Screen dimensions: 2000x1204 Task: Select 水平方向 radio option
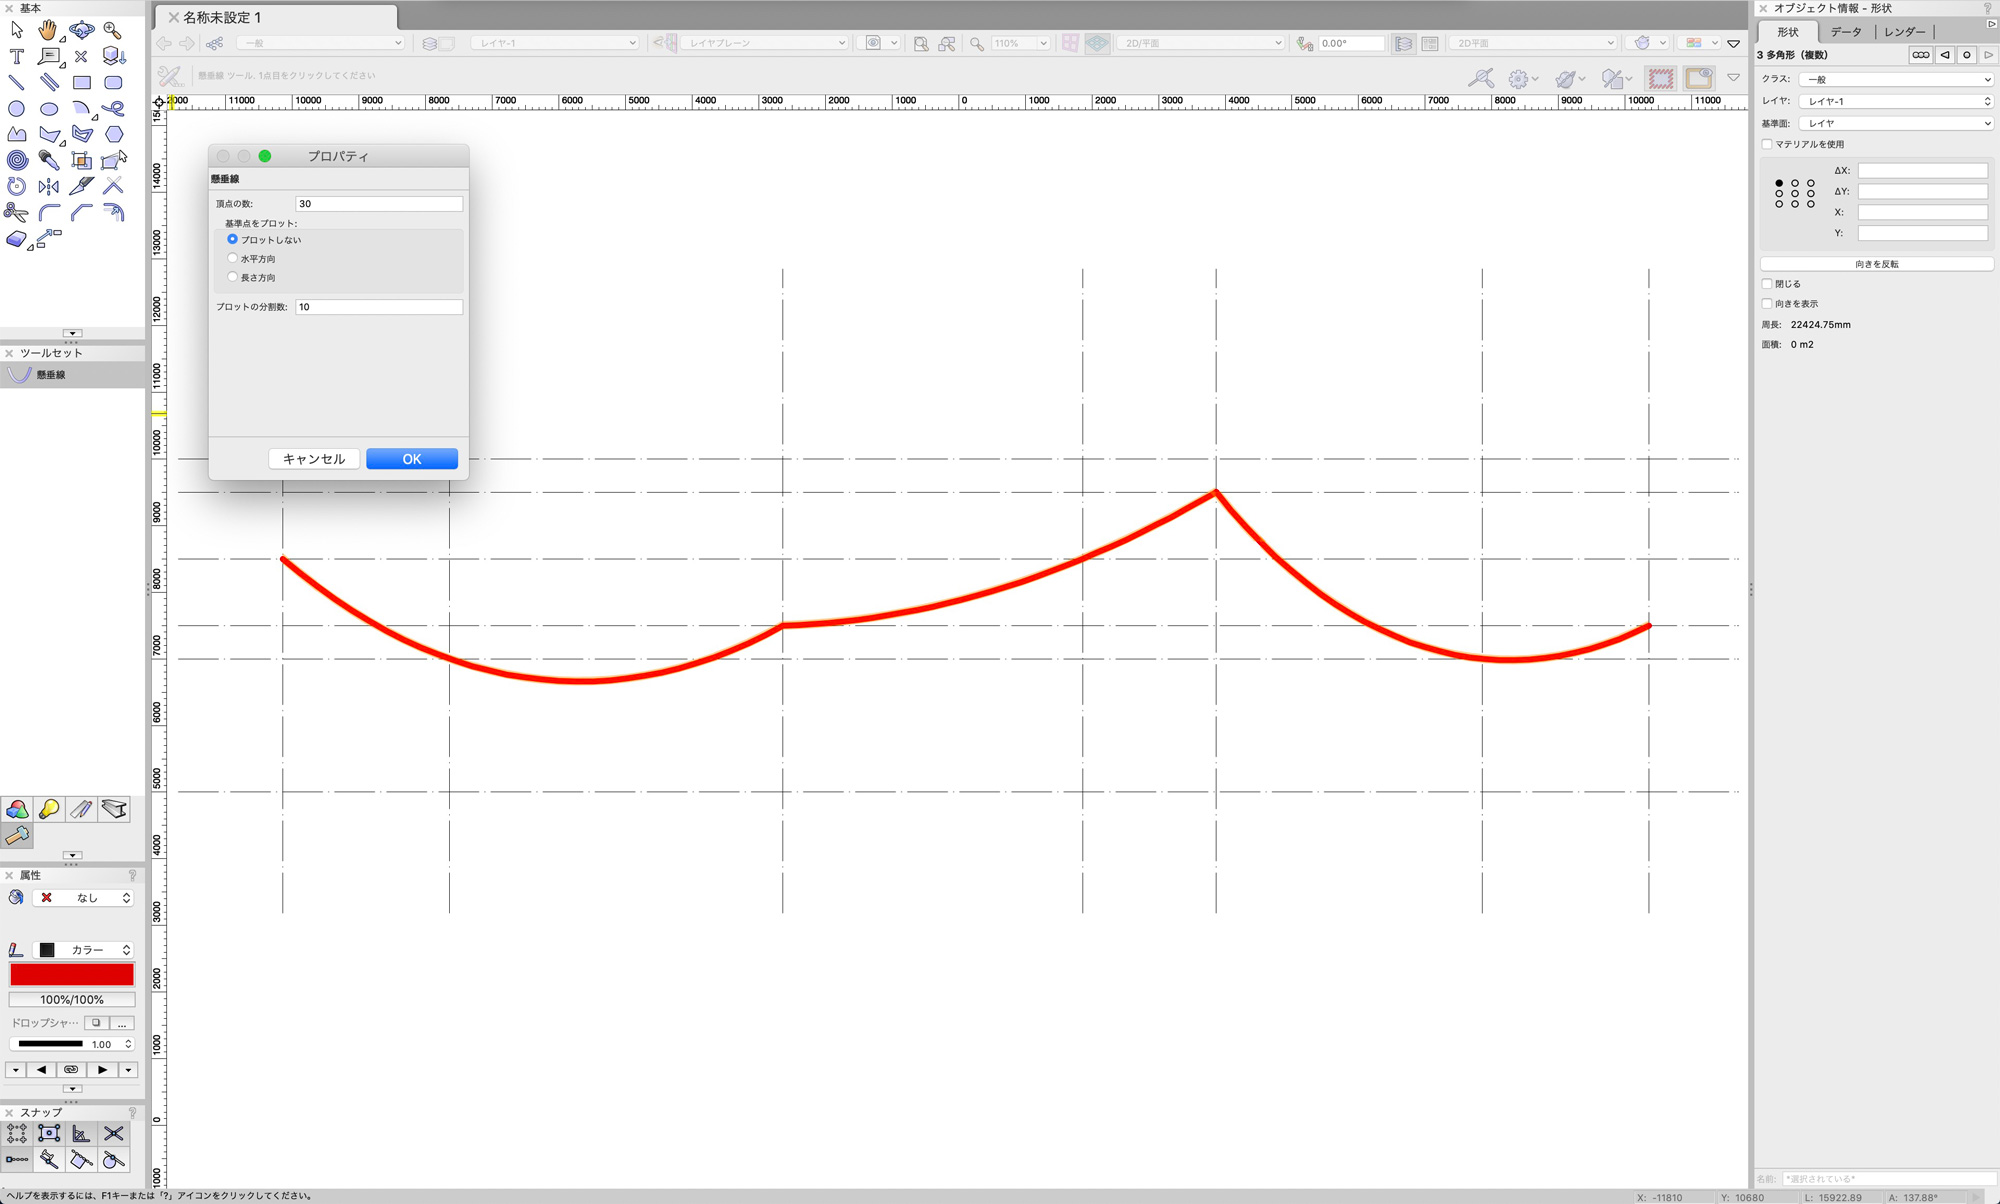[x=232, y=258]
